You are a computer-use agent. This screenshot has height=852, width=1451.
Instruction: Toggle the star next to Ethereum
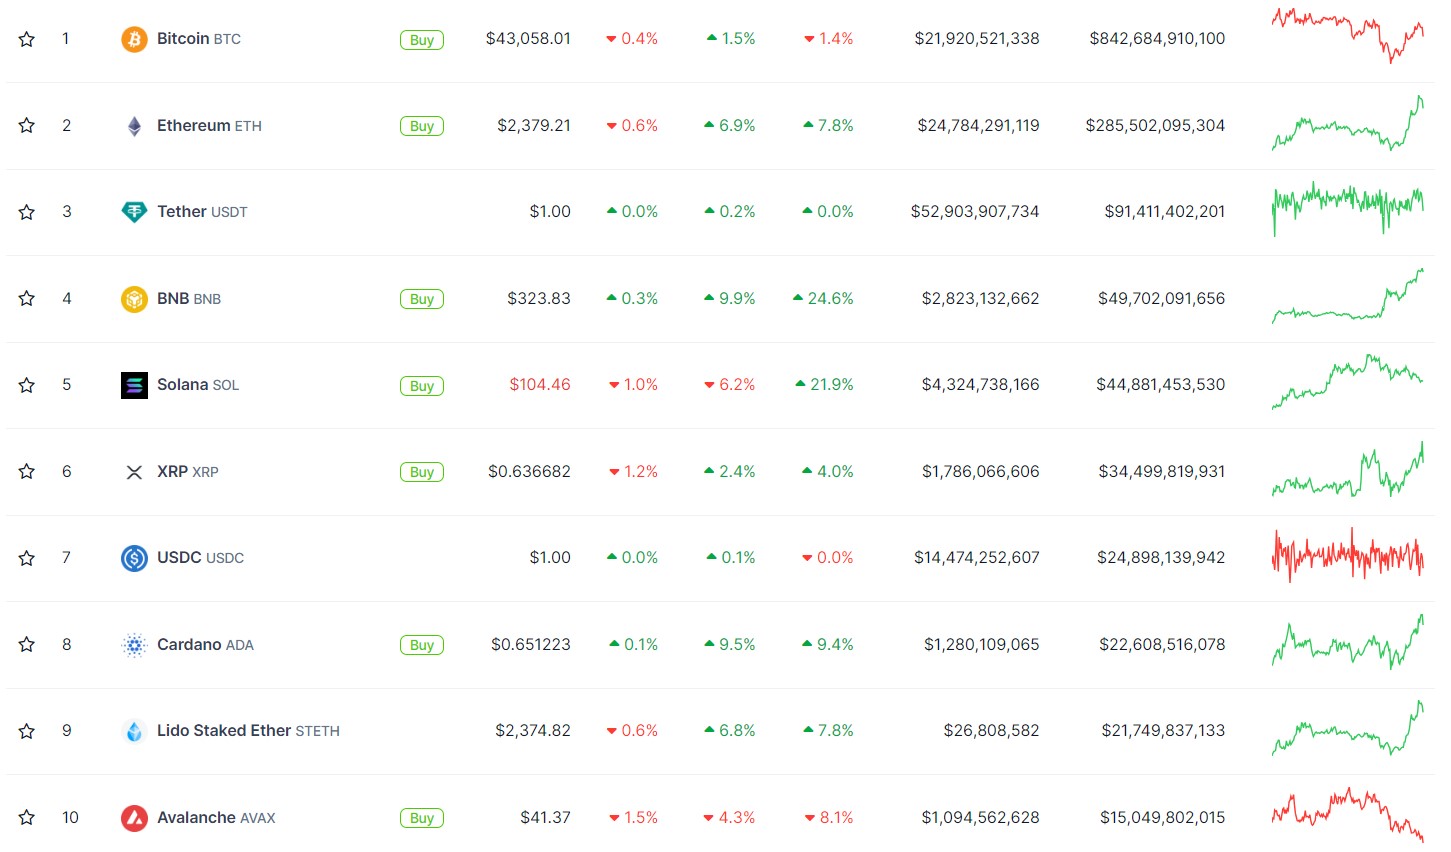point(27,125)
